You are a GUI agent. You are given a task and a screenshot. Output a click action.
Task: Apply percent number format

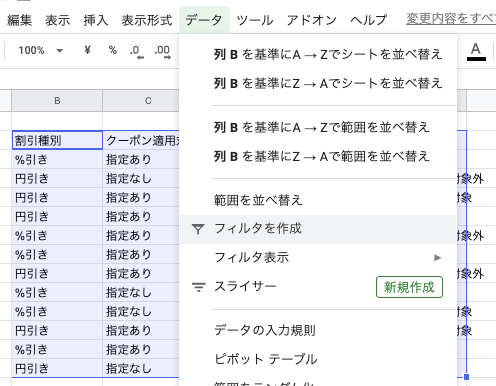click(x=113, y=50)
